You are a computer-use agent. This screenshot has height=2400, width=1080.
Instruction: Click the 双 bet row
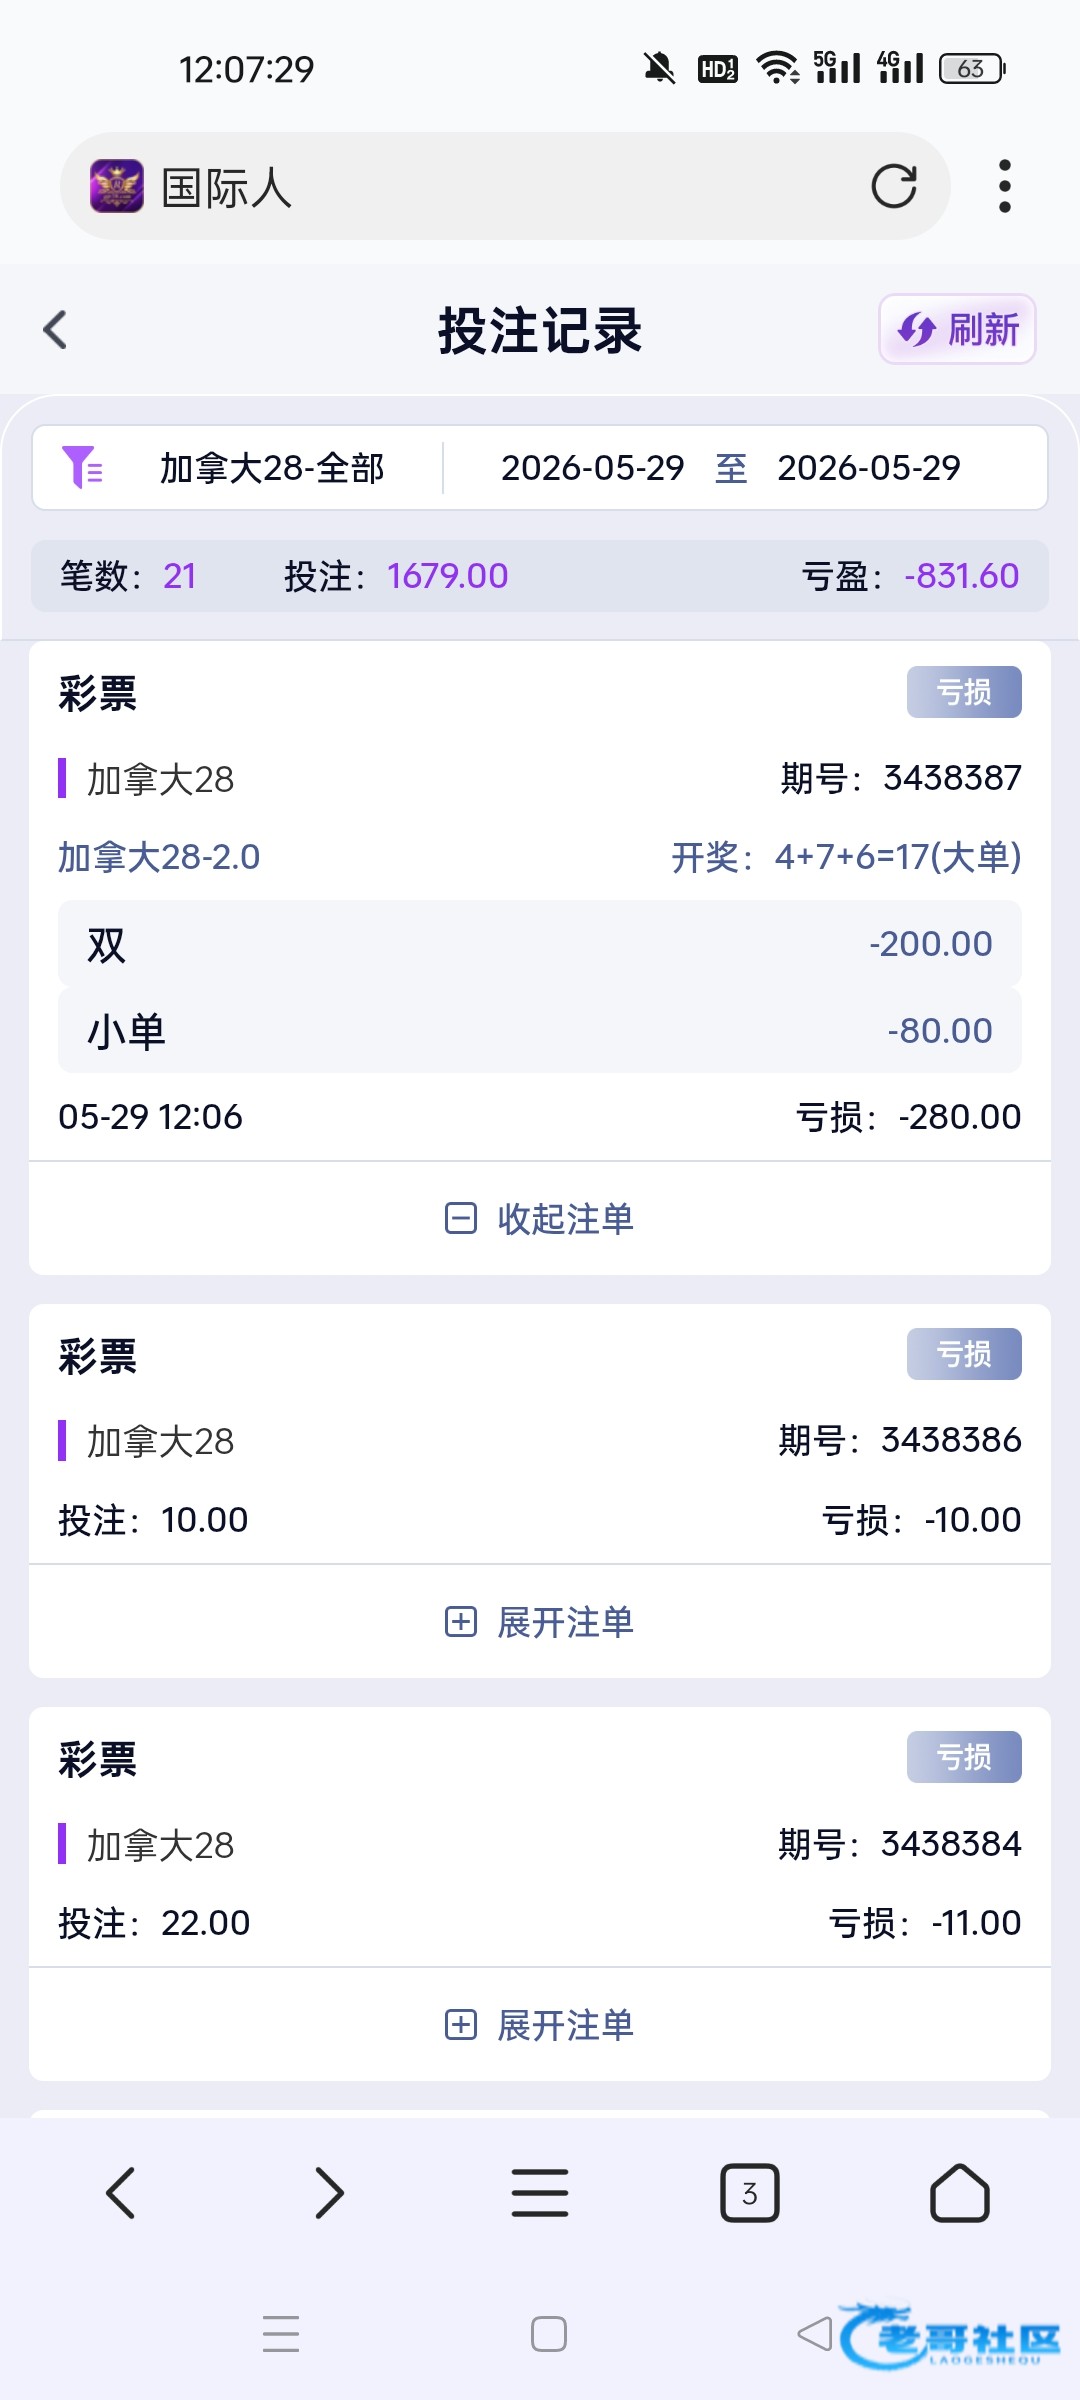540,944
